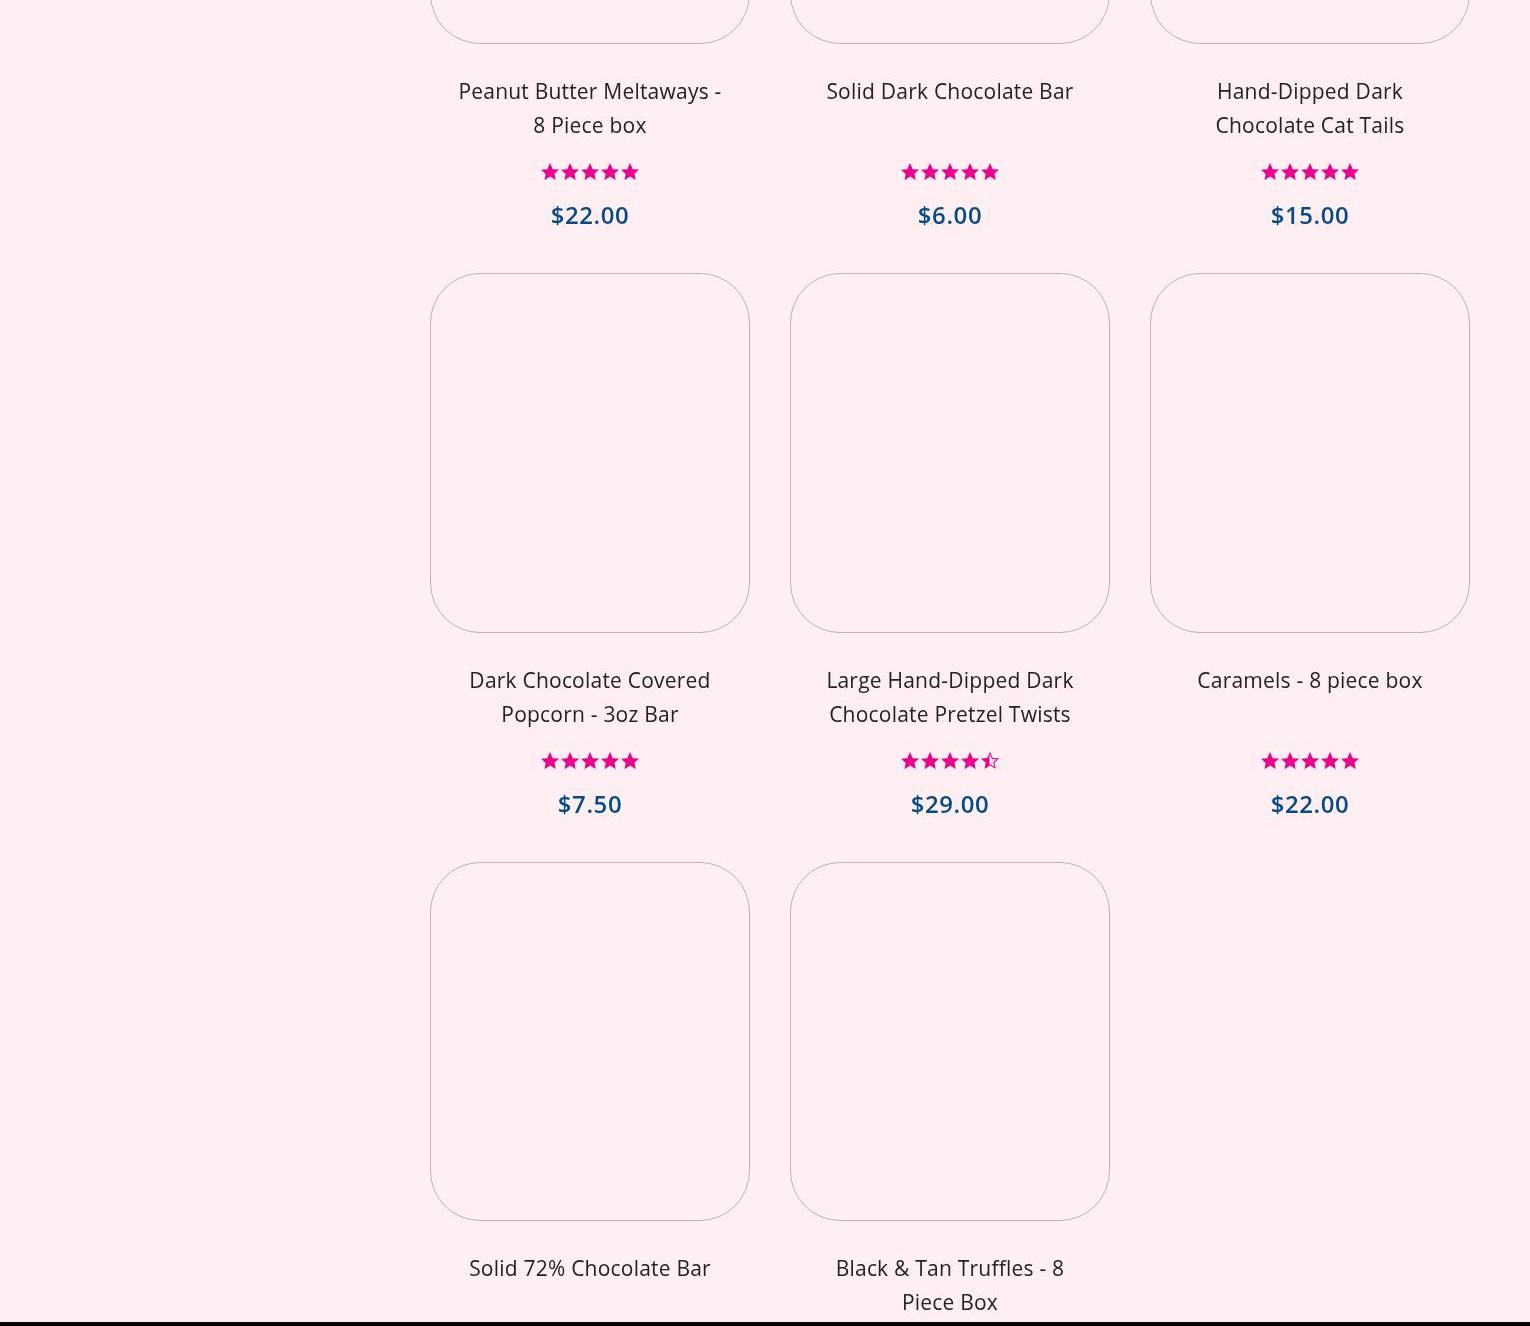Click star rating for Caramels 8 piece box
1530x1326 pixels.
1309,761
